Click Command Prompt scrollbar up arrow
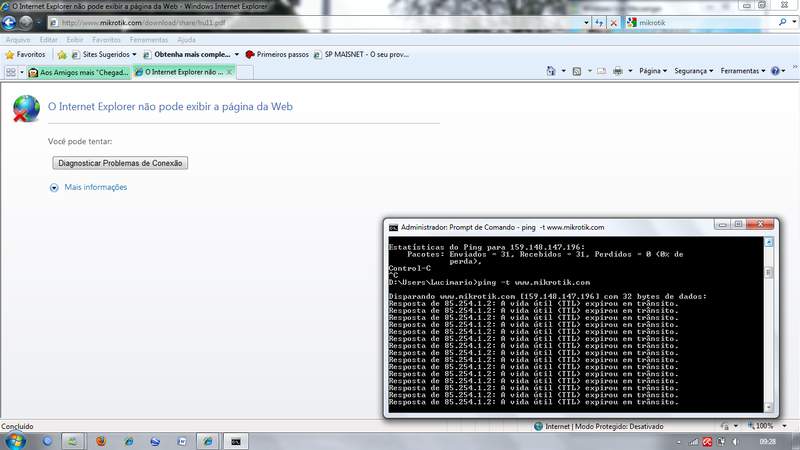This screenshot has width=800, height=450. pos(769,242)
